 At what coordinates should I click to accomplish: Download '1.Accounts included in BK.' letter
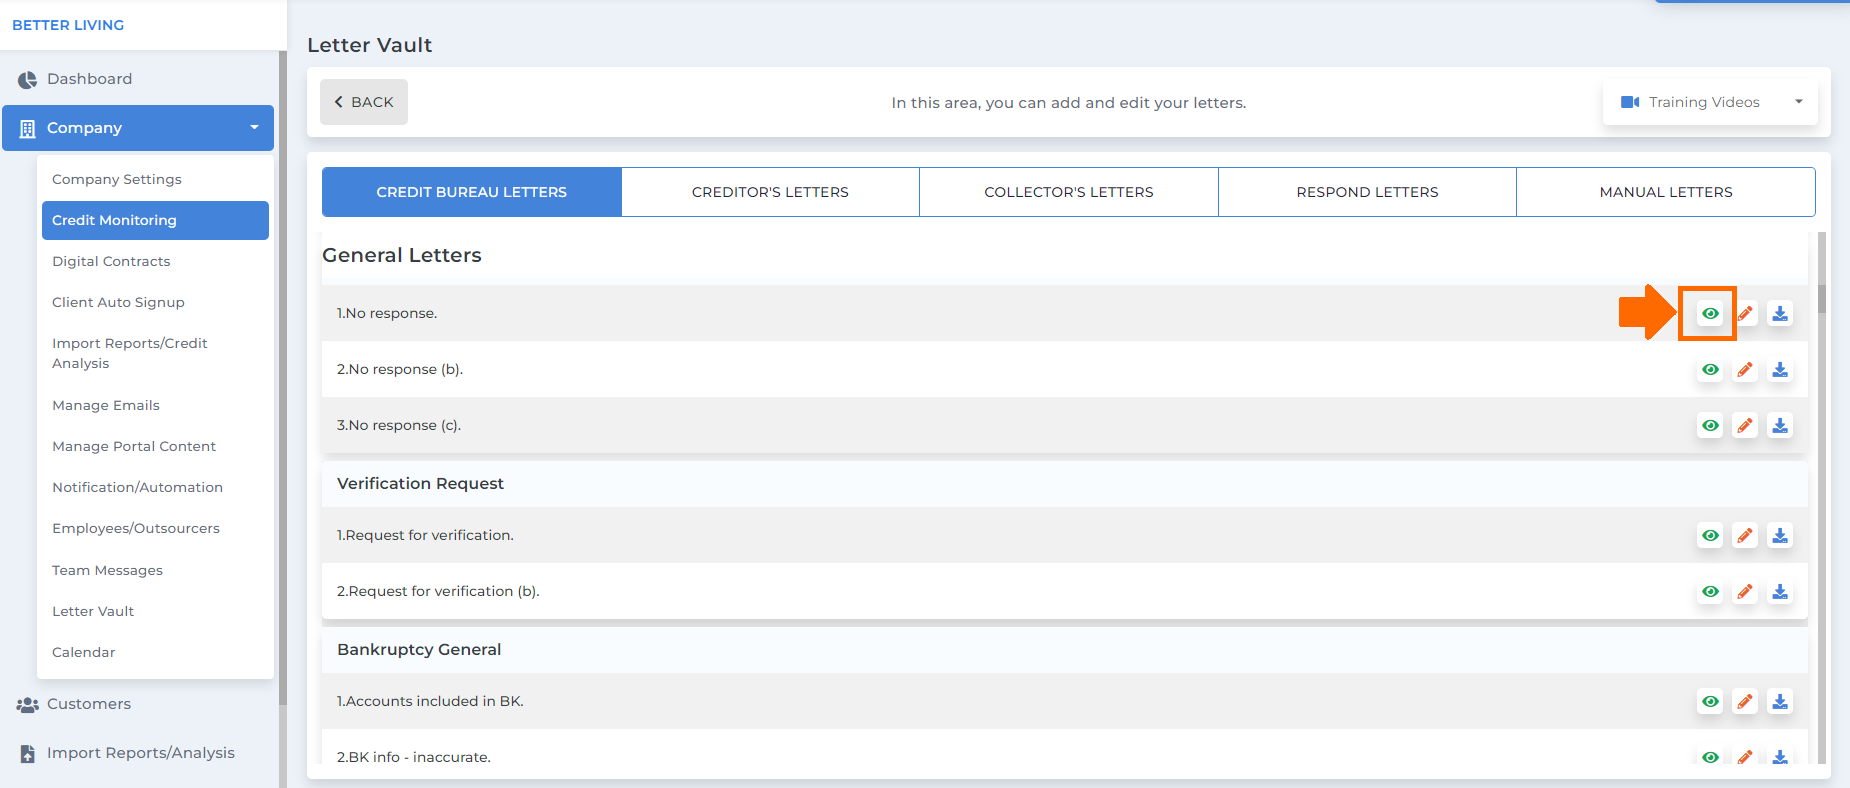pos(1780,701)
